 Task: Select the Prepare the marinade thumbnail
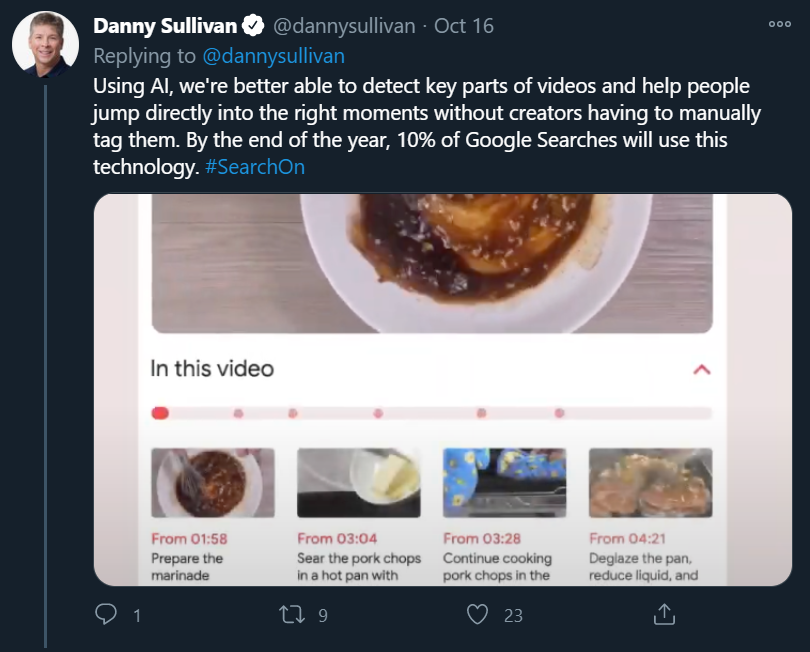tap(212, 483)
